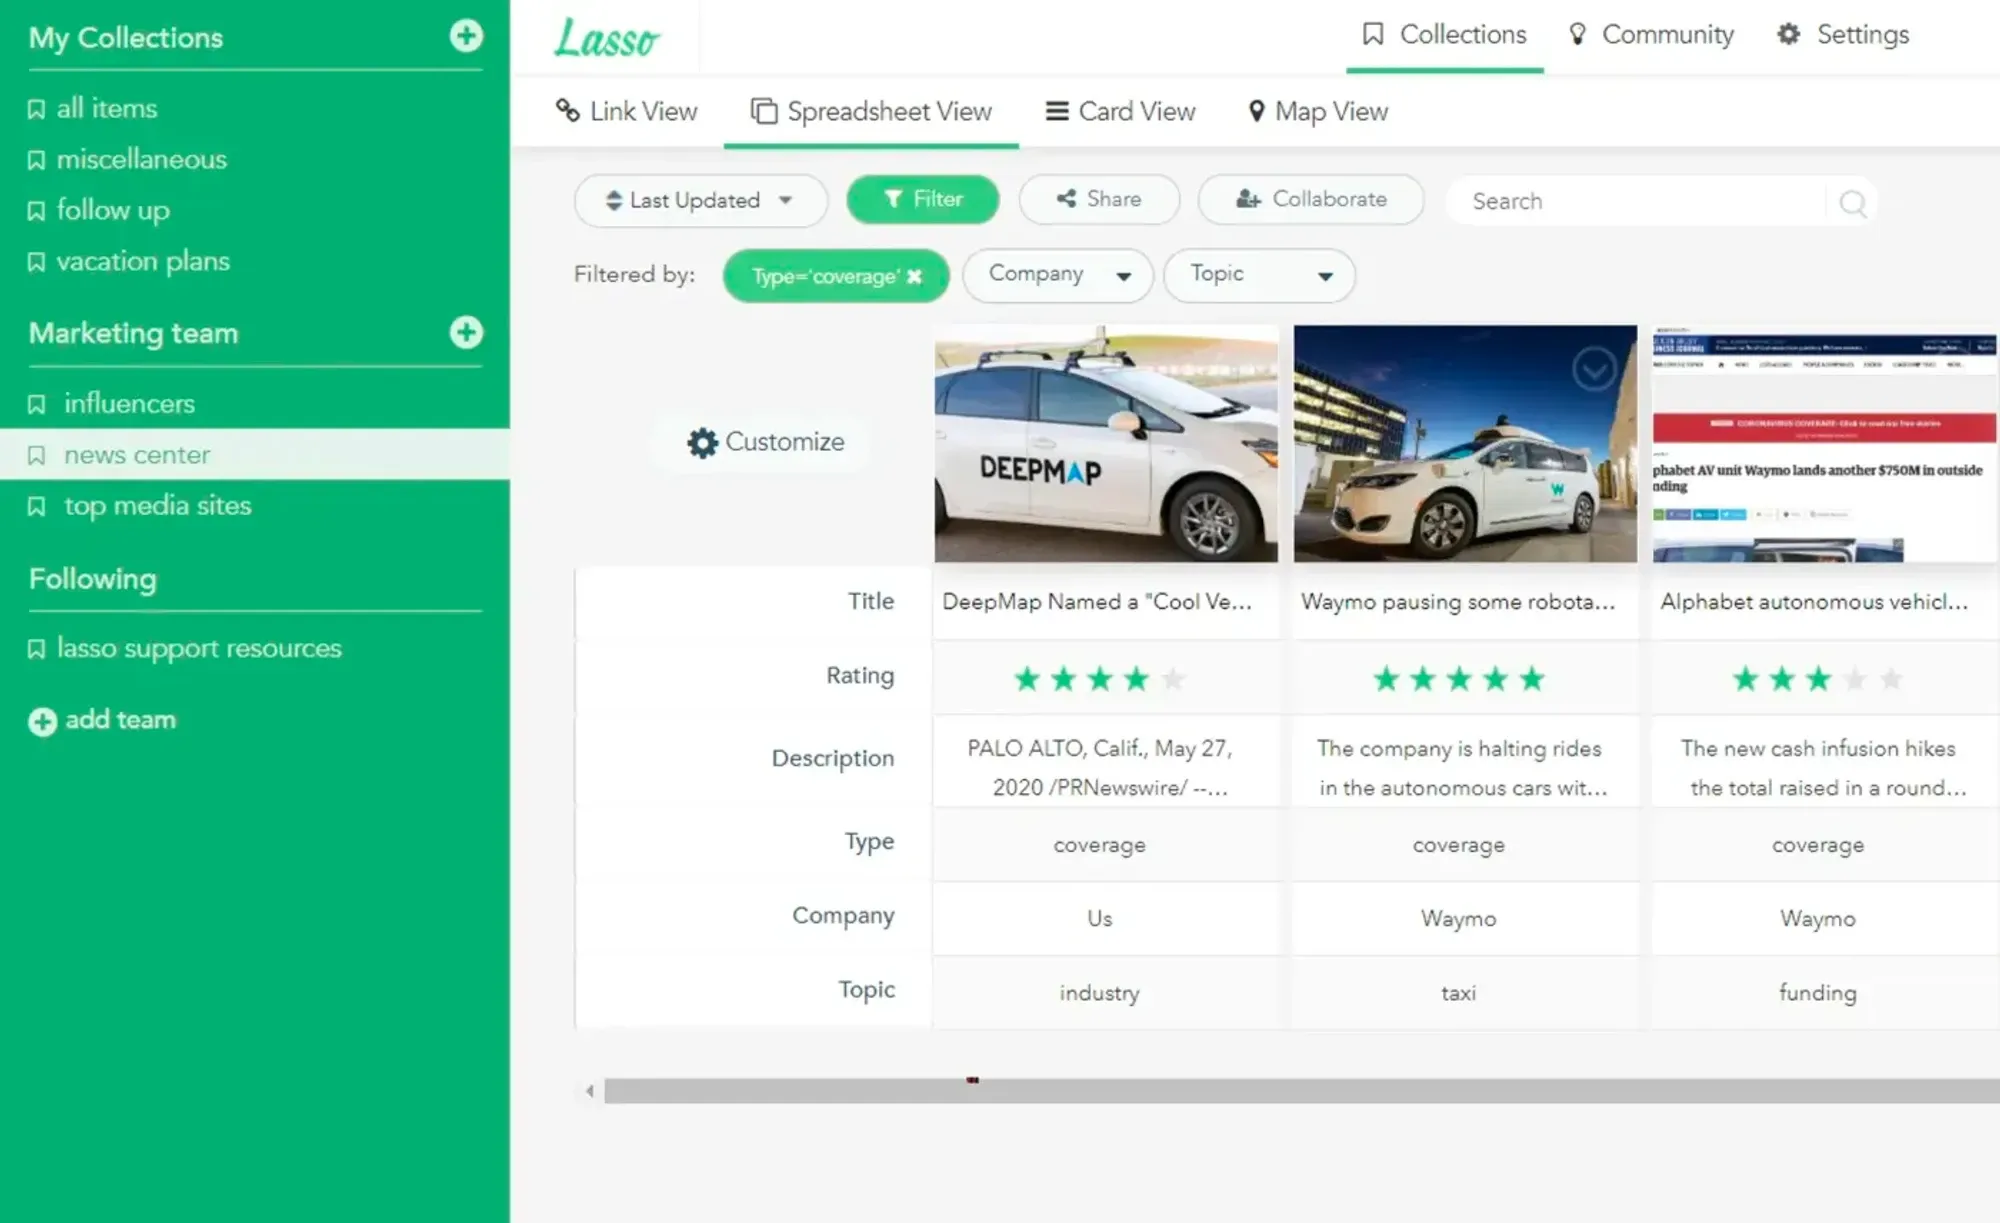This screenshot has height=1223, width=2000.
Task: Click the horizontal scrollbar track
Action: 1300,1091
